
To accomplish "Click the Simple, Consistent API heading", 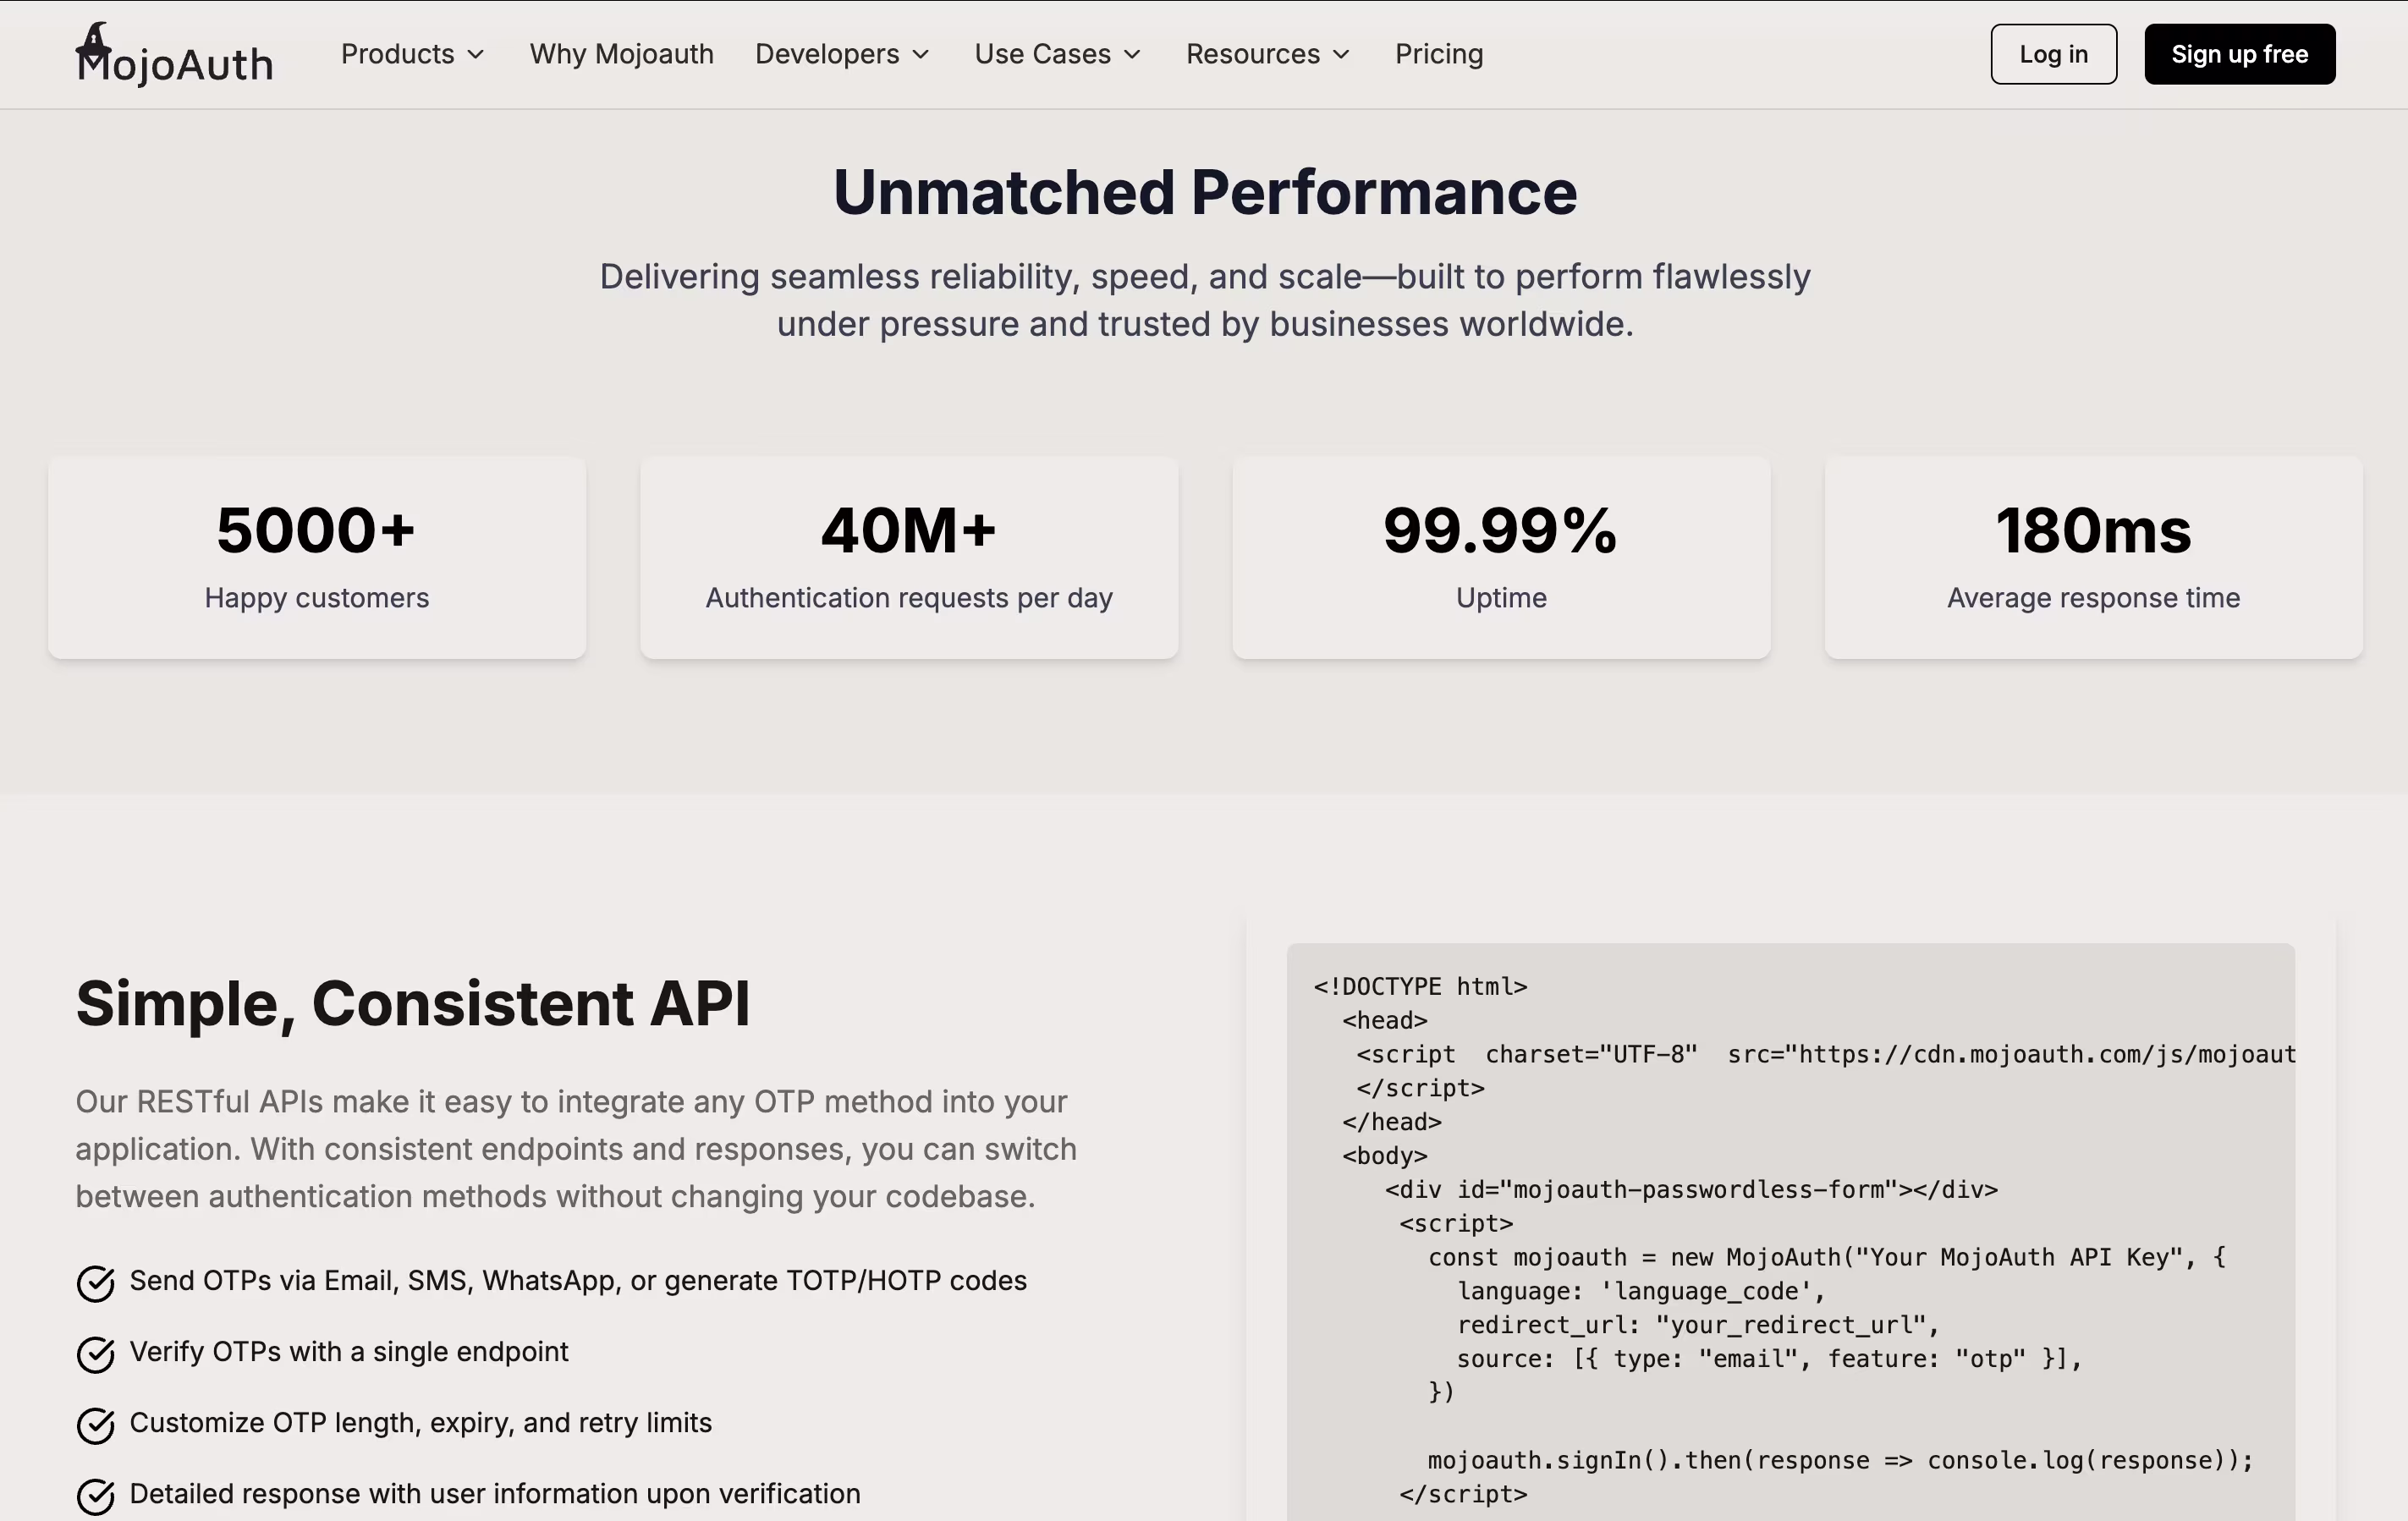I will 413,1003.
